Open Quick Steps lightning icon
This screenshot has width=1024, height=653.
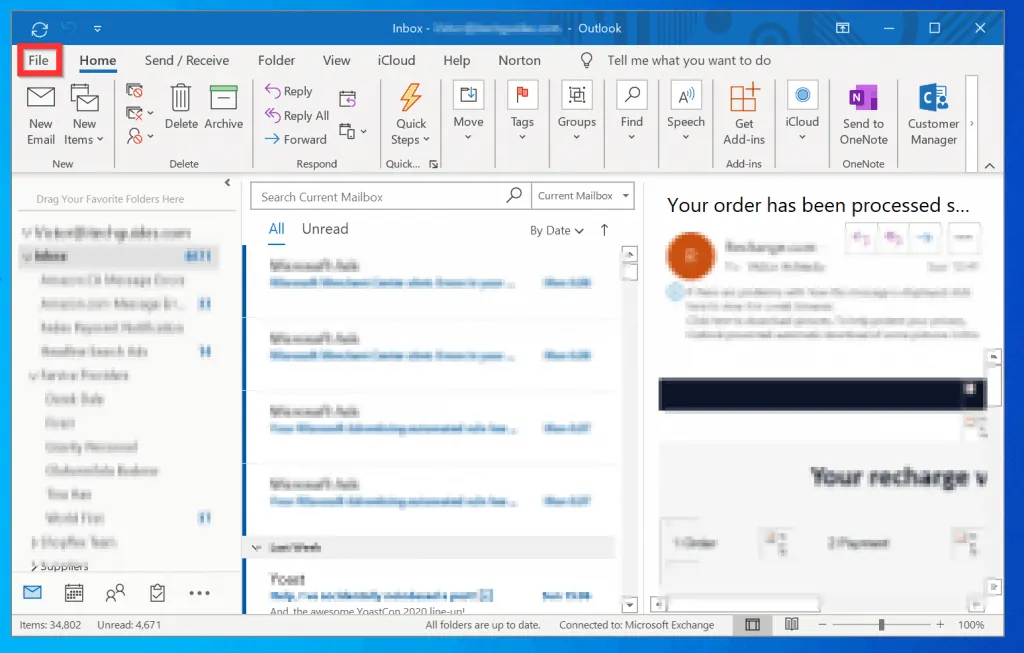click(411, 115)
